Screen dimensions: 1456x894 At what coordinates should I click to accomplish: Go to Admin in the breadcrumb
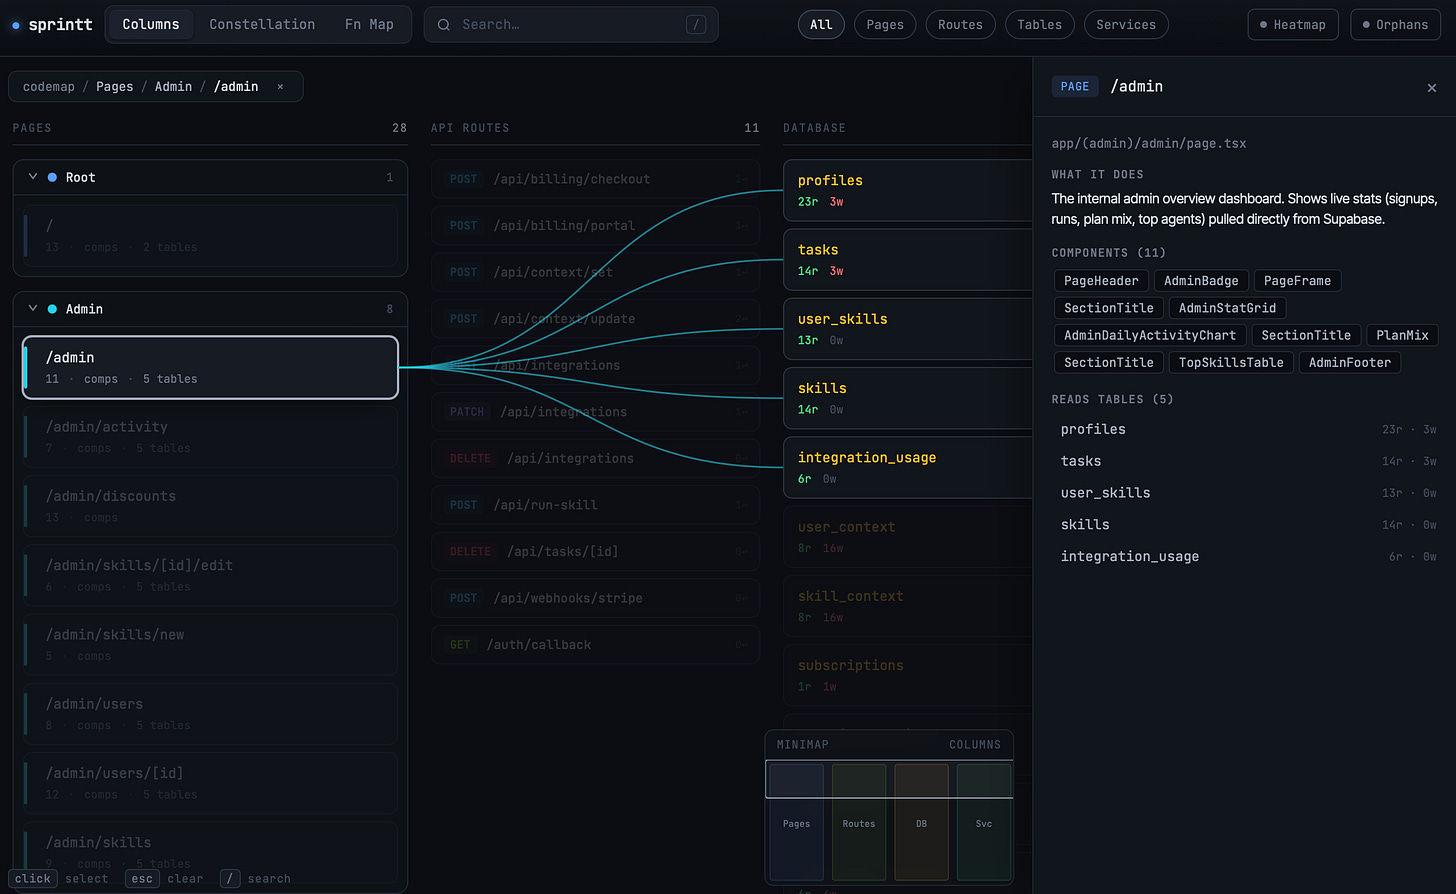(x=173, y=87)
